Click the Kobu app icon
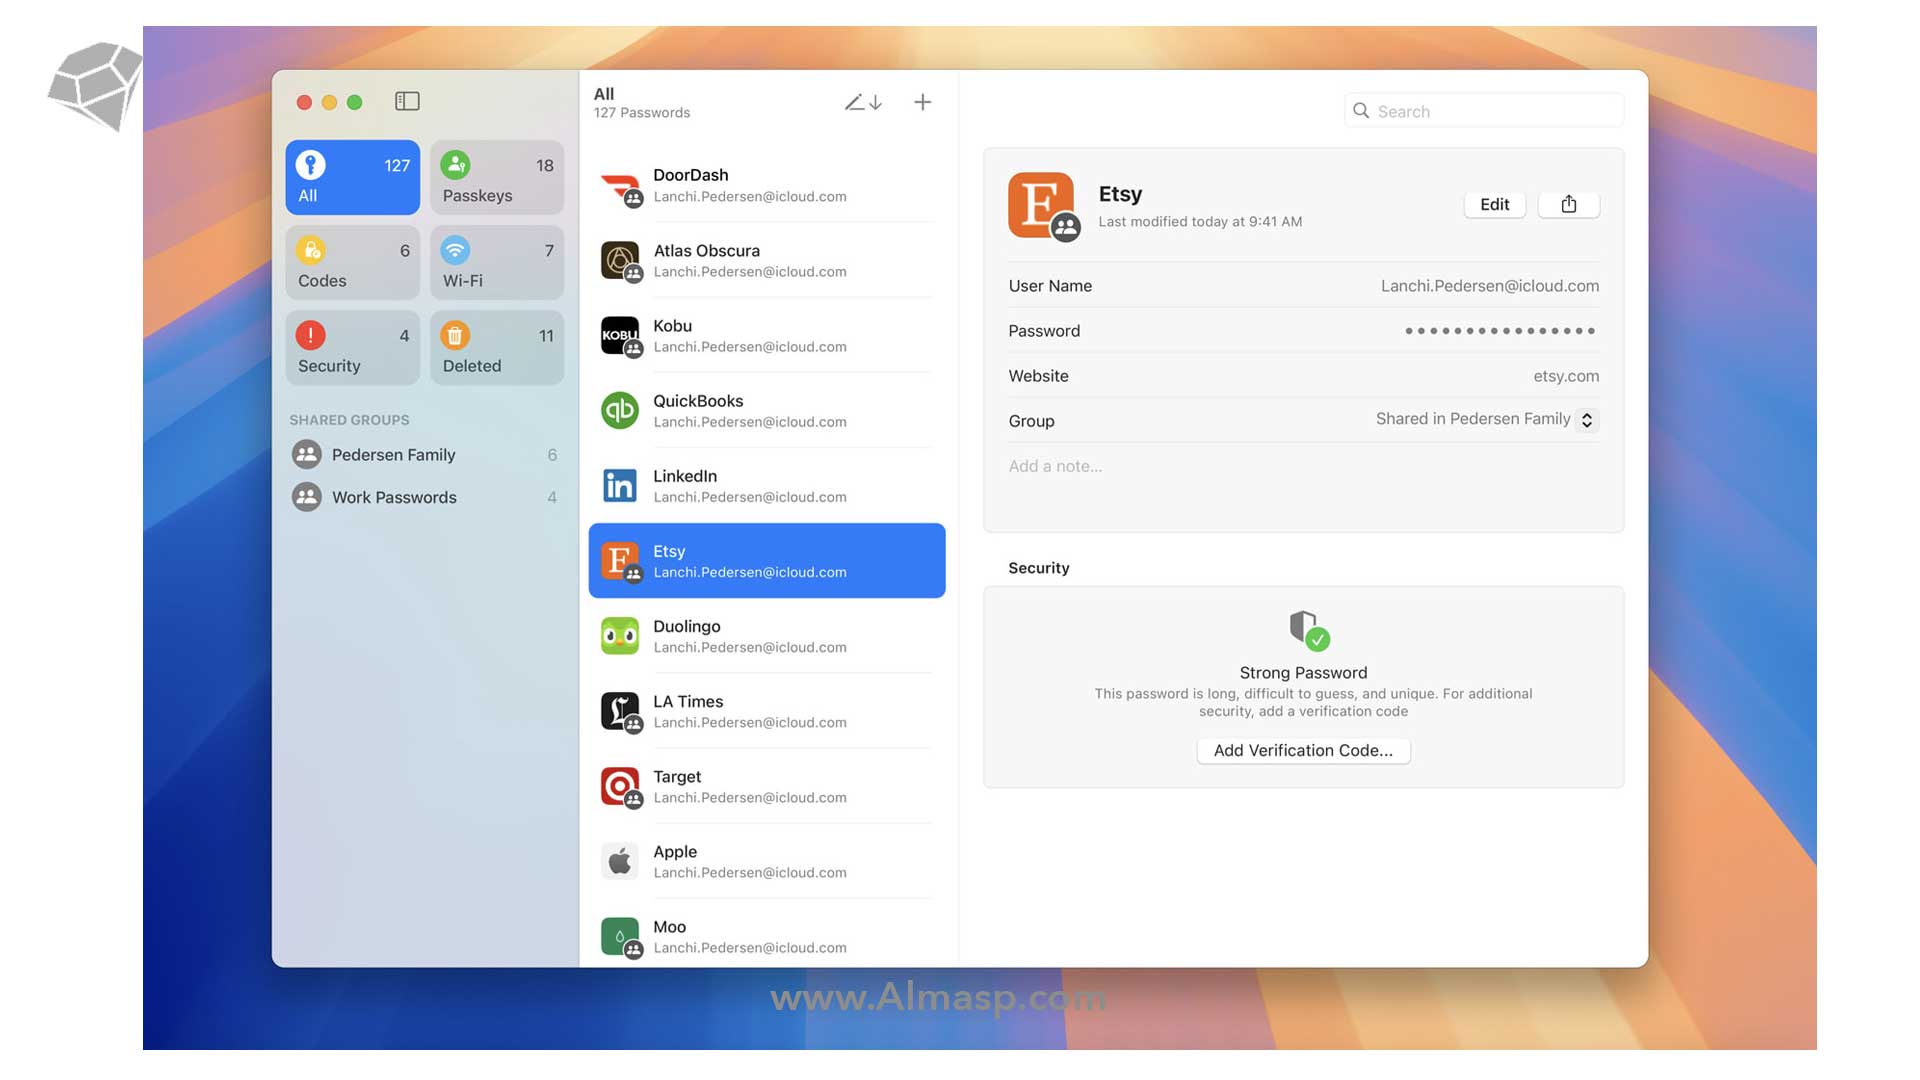Image resolution: width=1920 pixels, height=1080 pixels. tap(620, 335)
